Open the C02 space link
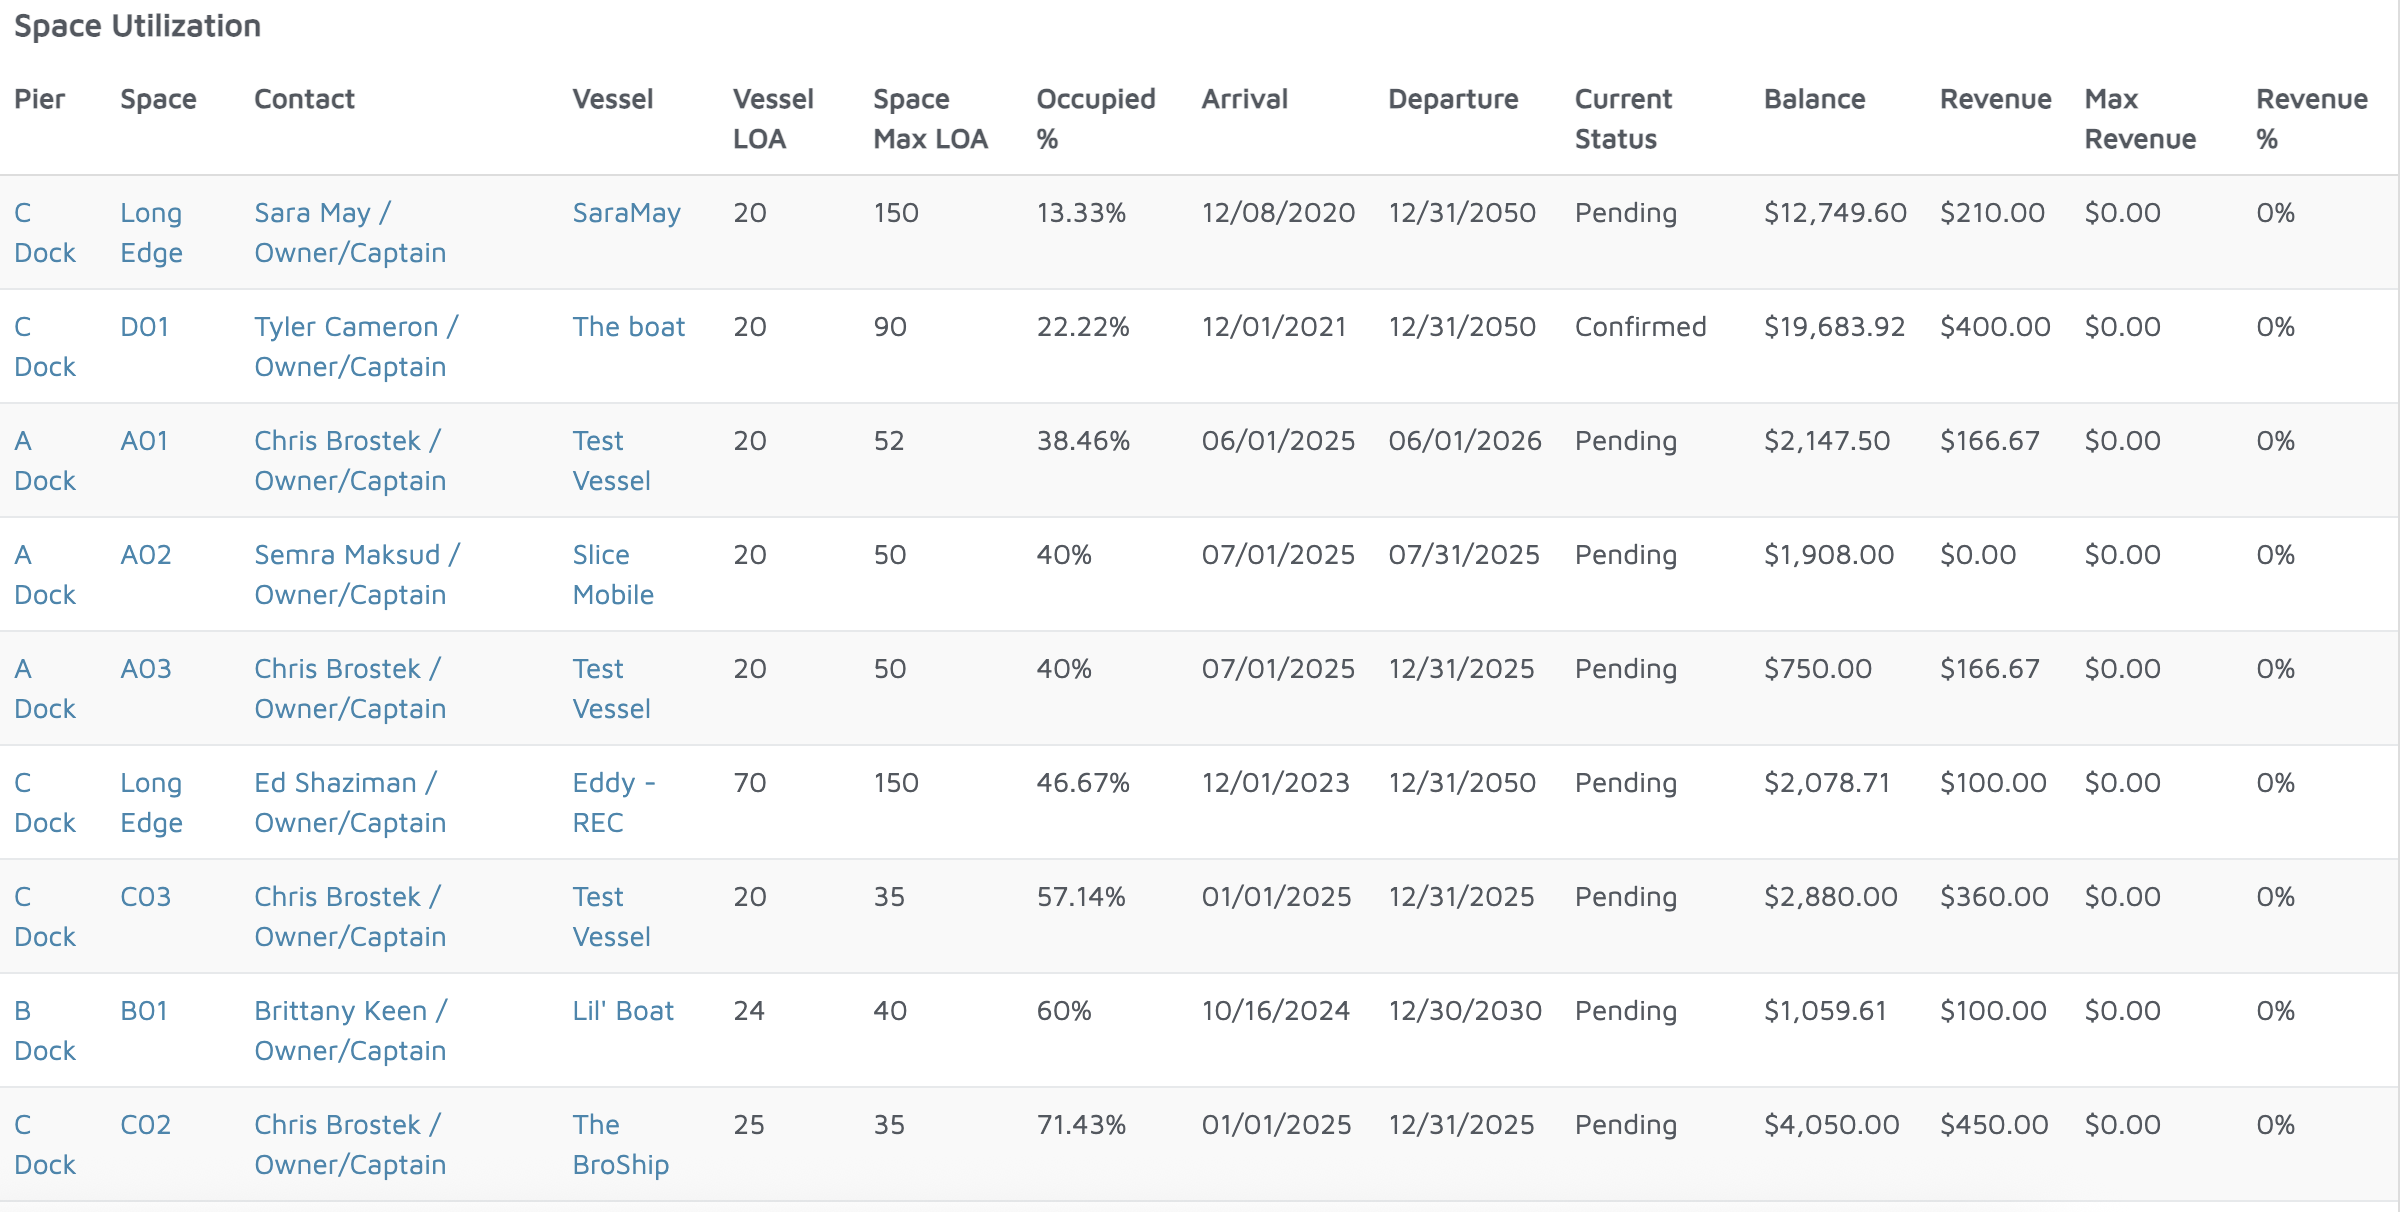 point(146,1125)
